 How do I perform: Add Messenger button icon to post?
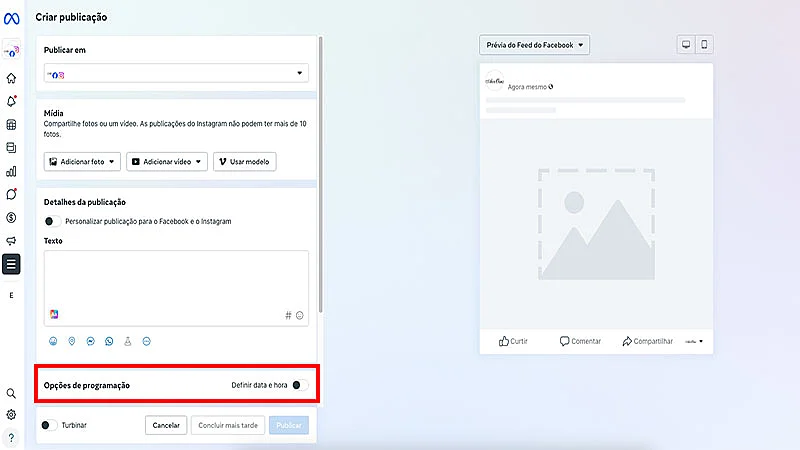pyautogui.click(x=90, y=341)
